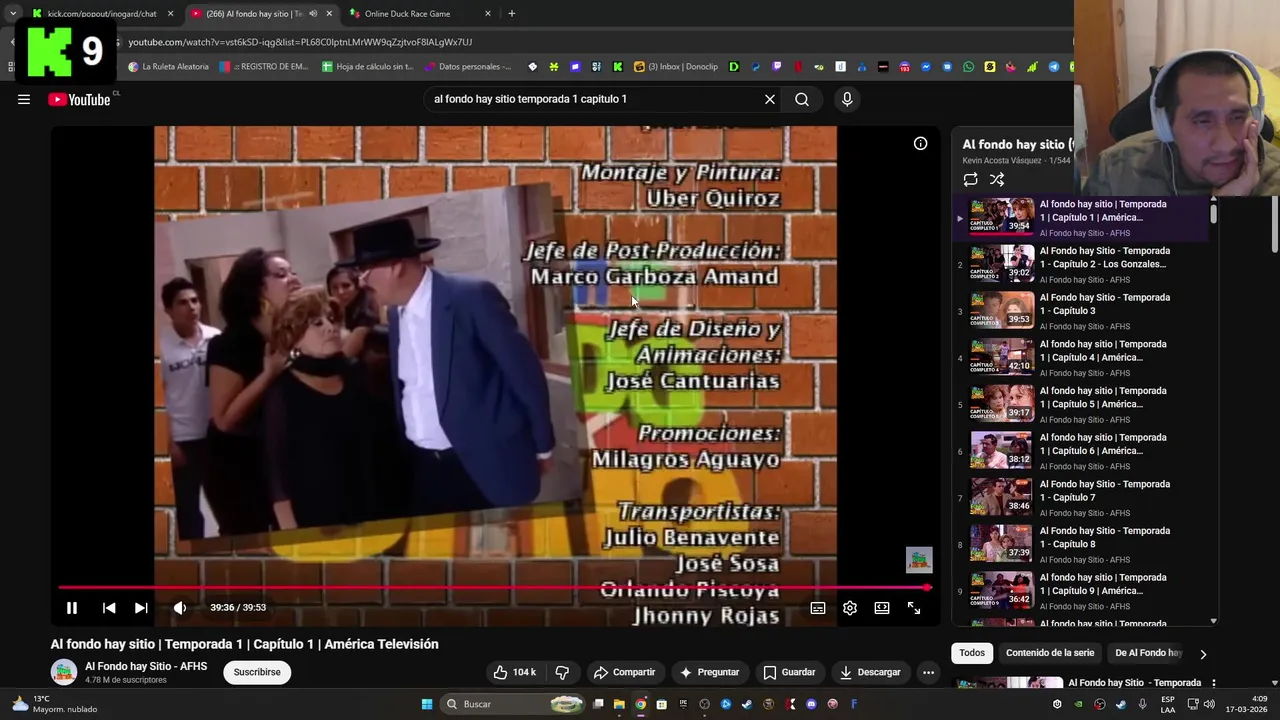Screen dimensions: 1280x720
Task: Run the search with magnifier button
Action: (802, 99)
